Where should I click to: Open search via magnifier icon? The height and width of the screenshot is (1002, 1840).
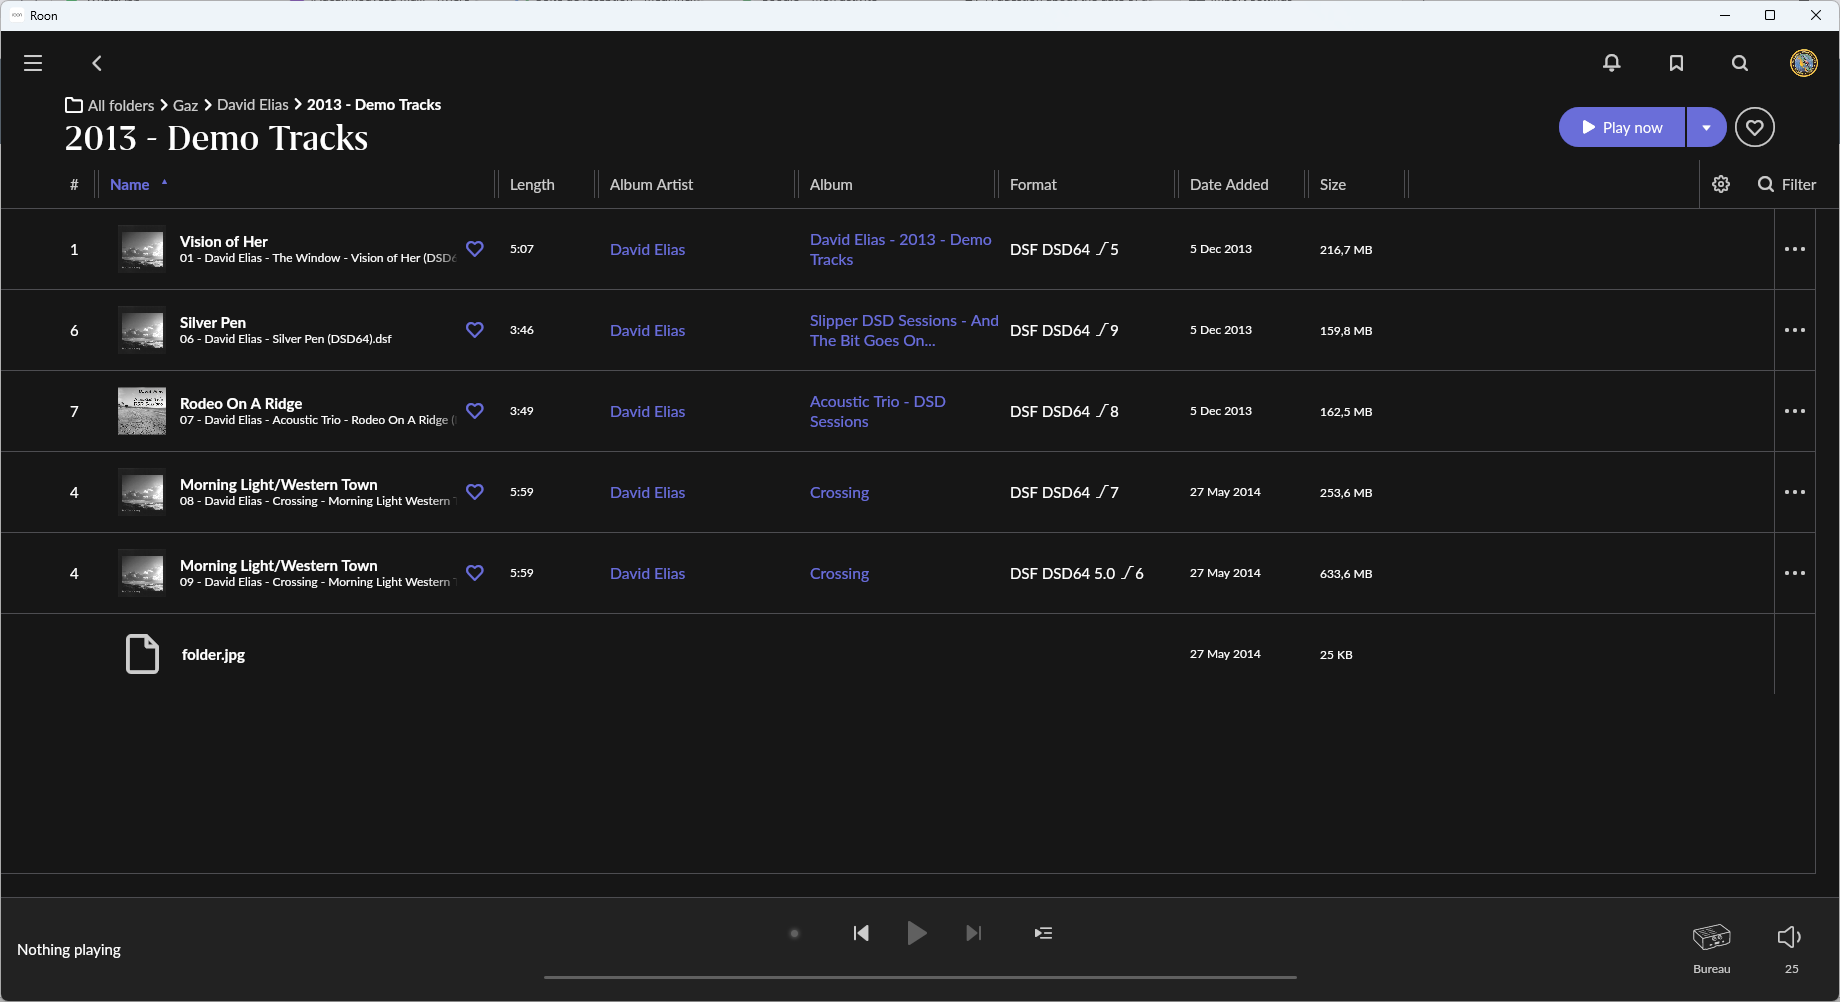1740,63
